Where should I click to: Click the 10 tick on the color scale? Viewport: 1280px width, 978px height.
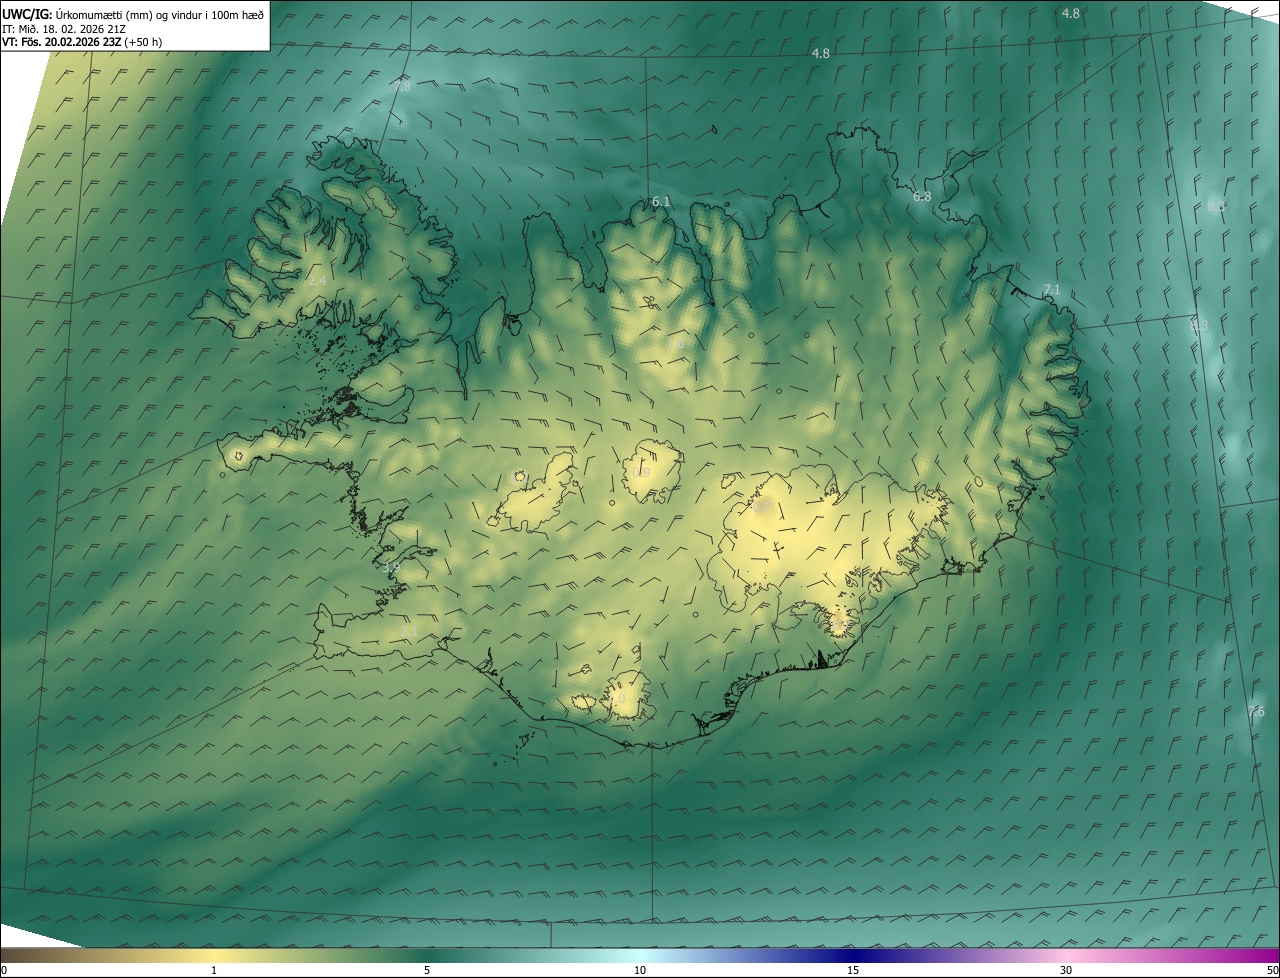tap(640, 971)
